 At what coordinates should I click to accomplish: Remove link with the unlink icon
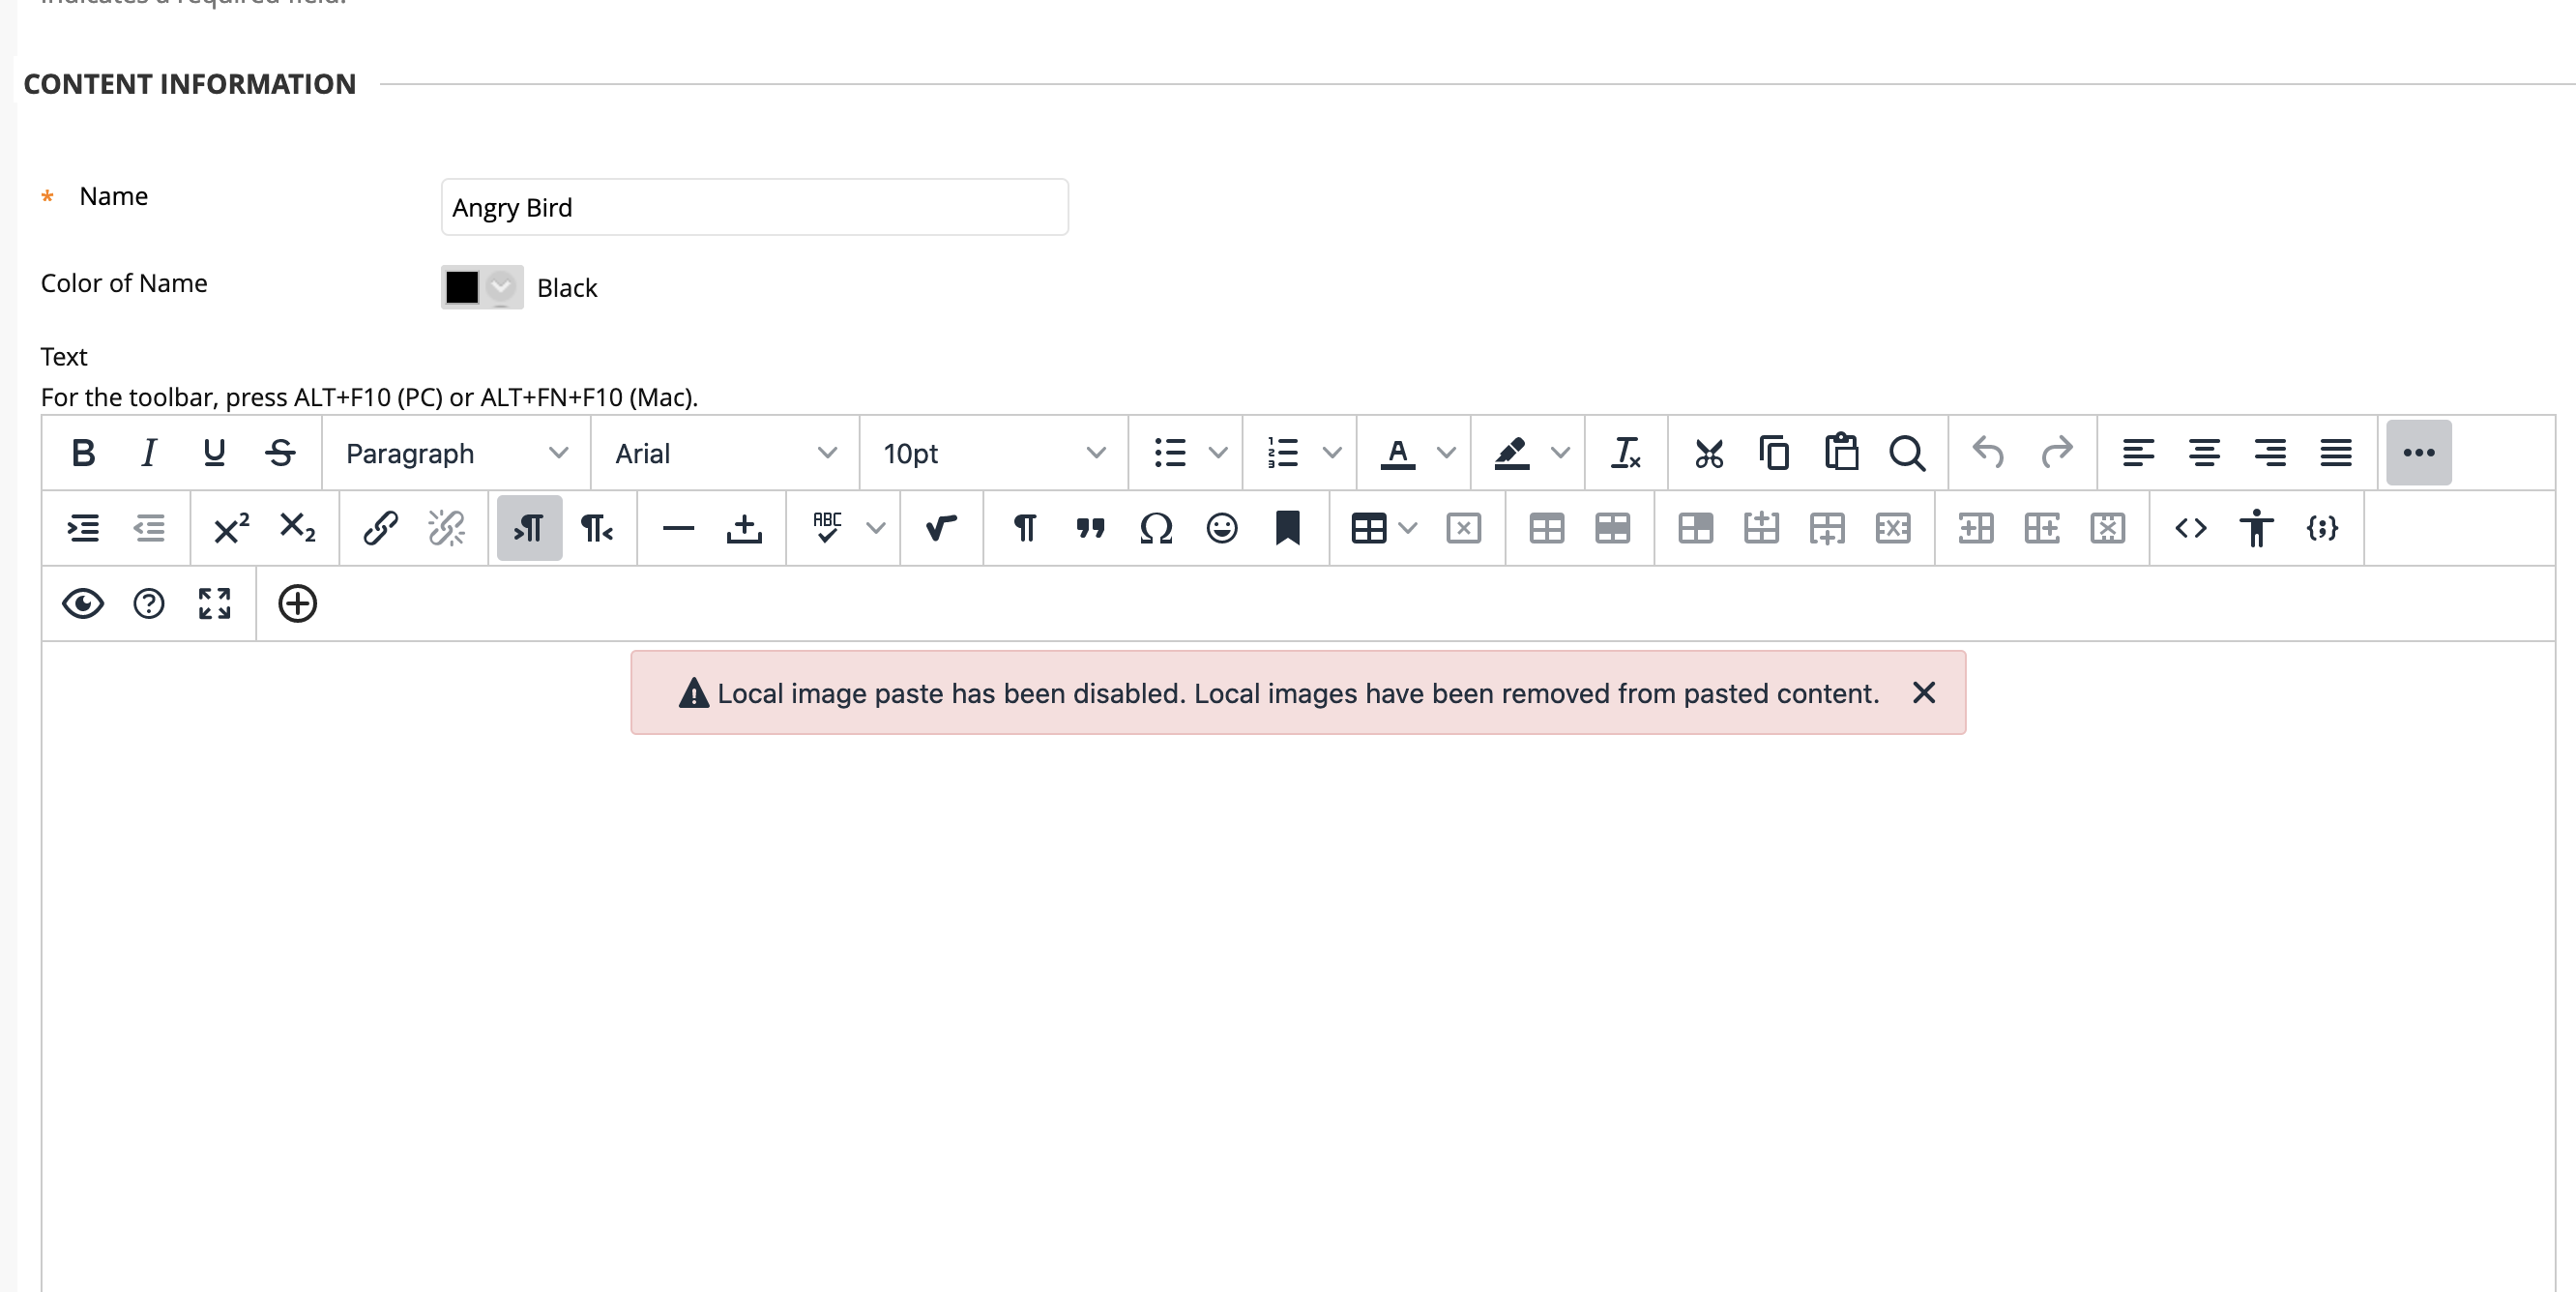coord(446,528)
